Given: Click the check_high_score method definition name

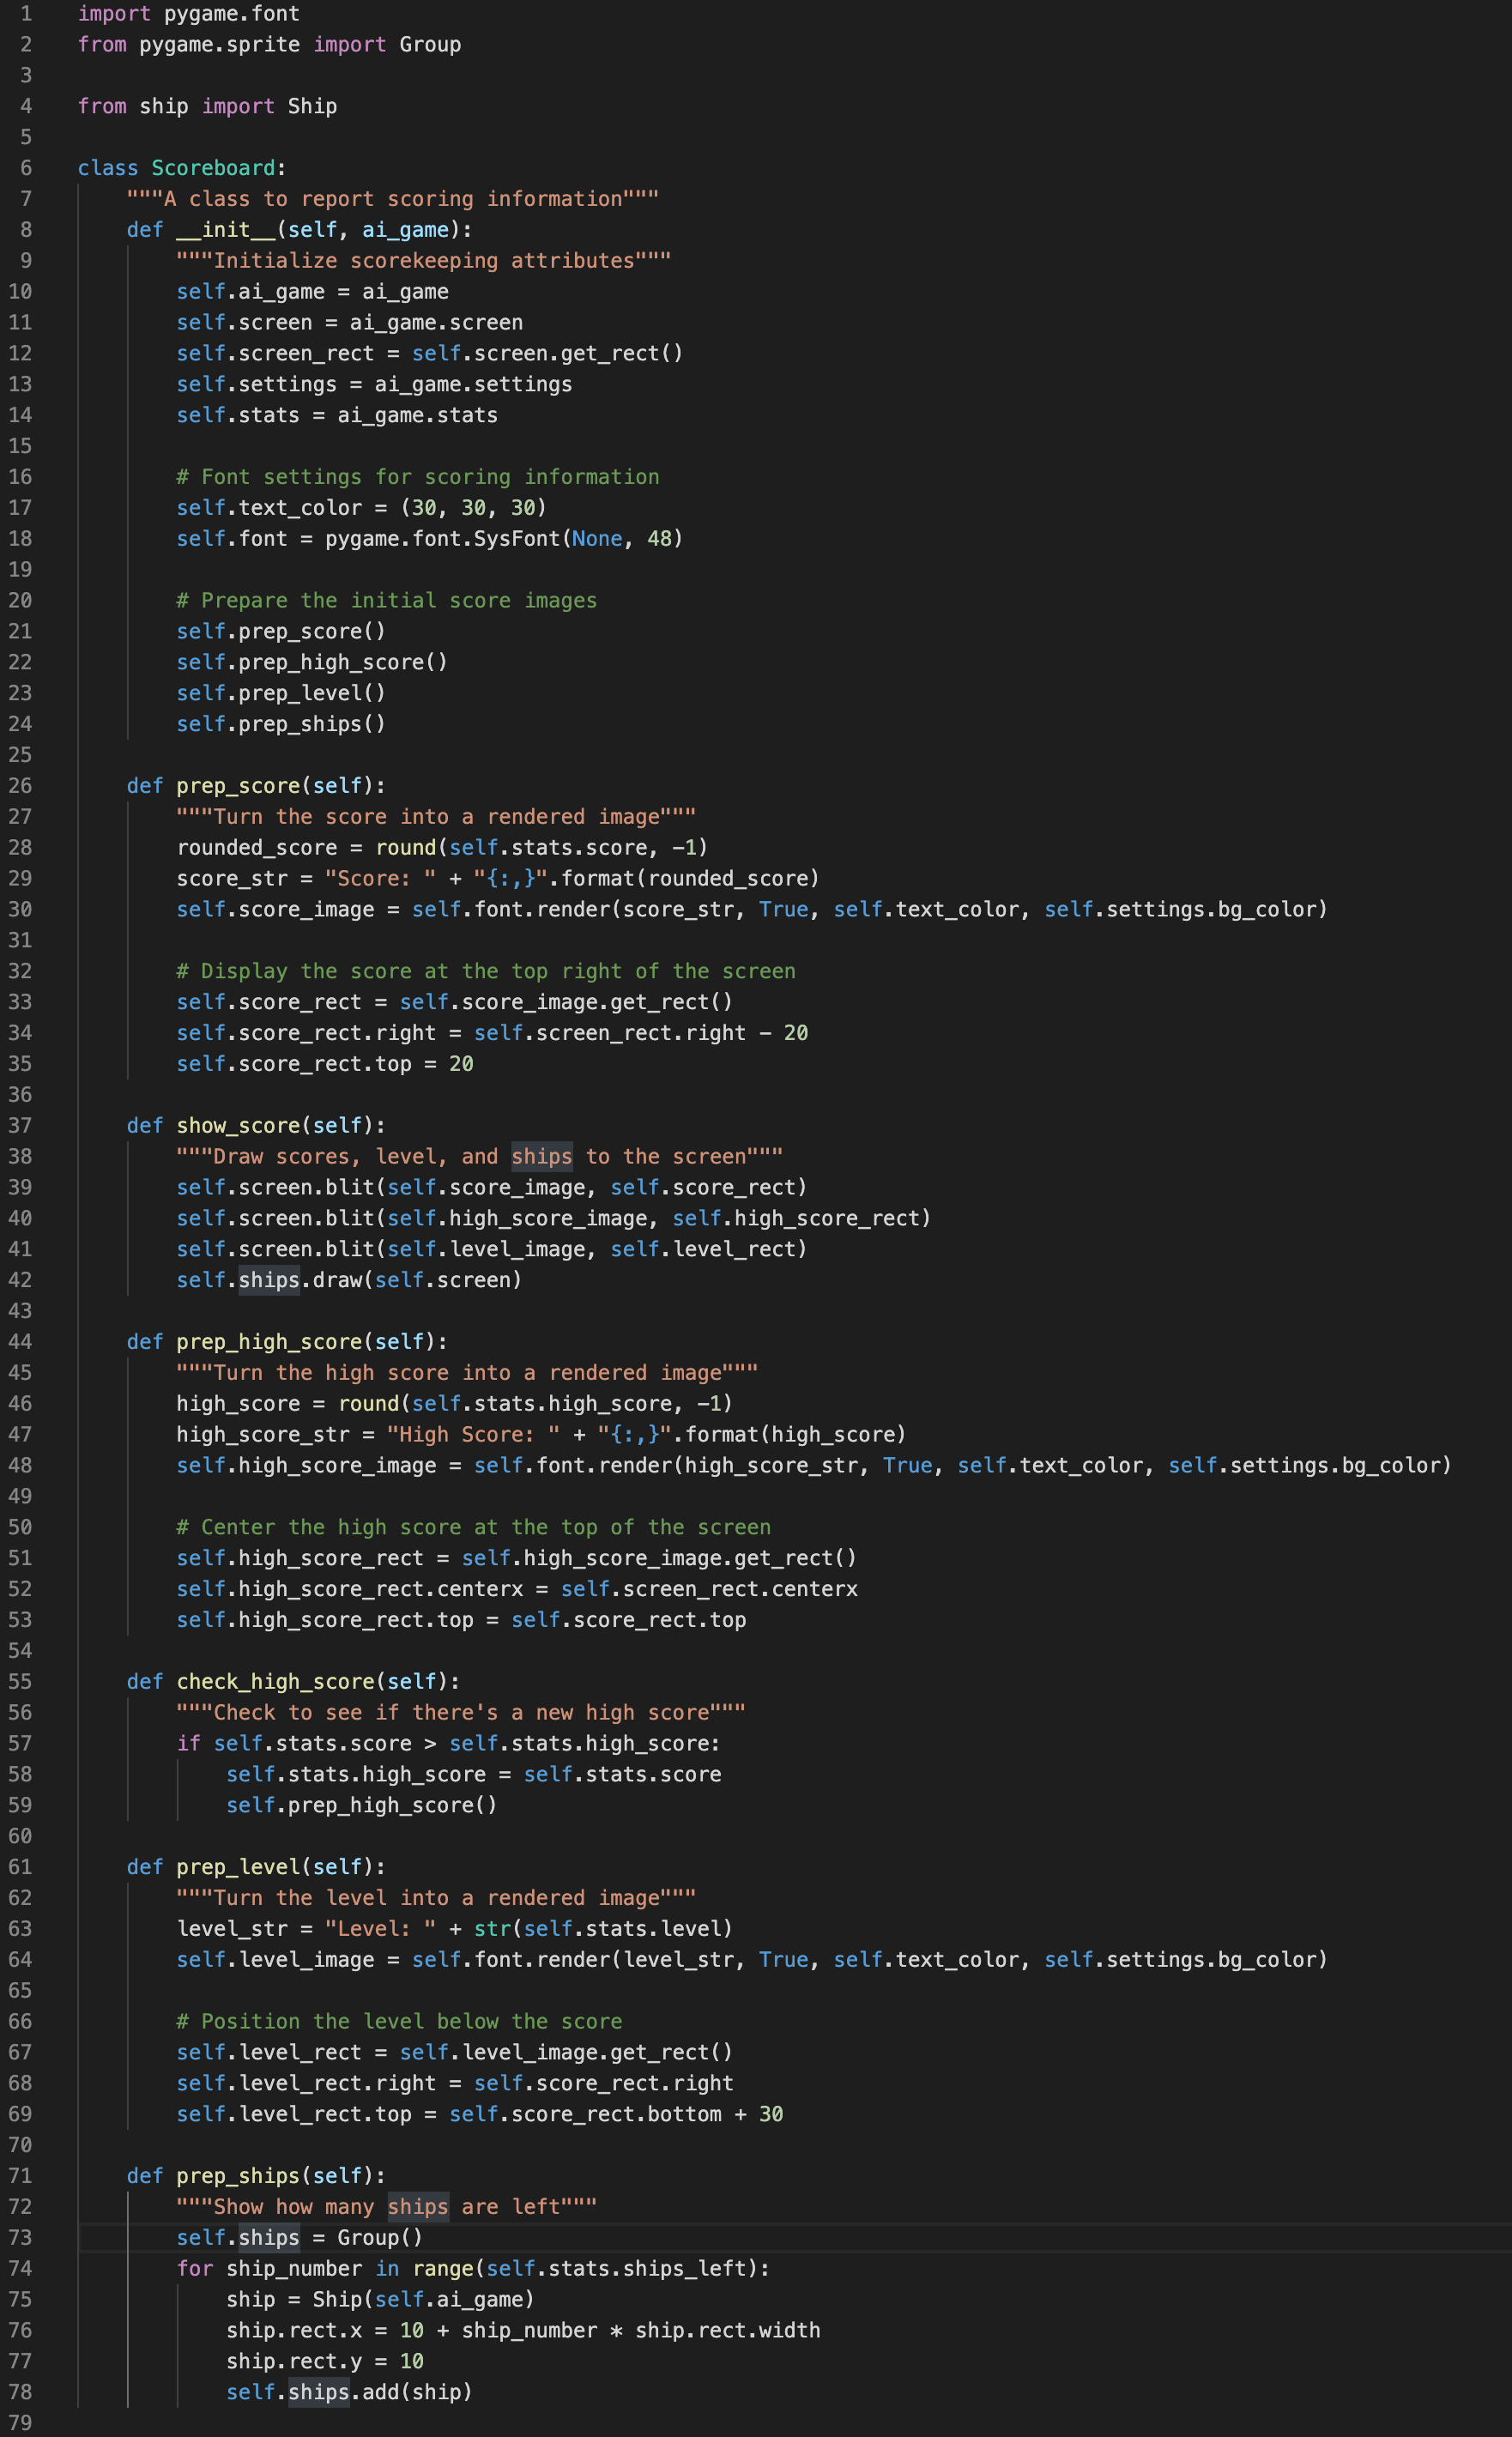Looking at the screenshot, I should pos(275,1682).
